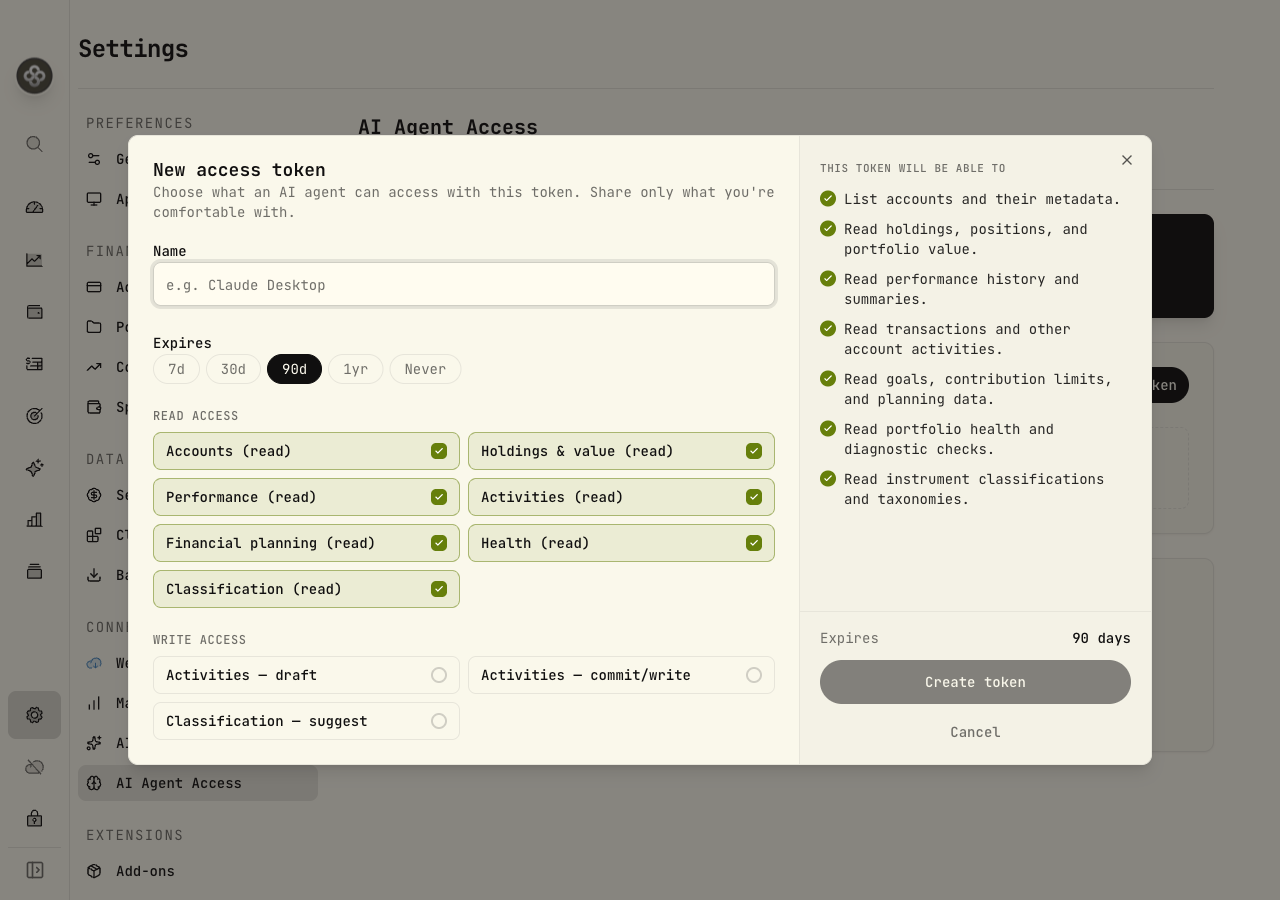The height and width of the screenshot is (900, 1280).
Task: Click the download backup icon in settings list
Action: click(x=94, y=575)
